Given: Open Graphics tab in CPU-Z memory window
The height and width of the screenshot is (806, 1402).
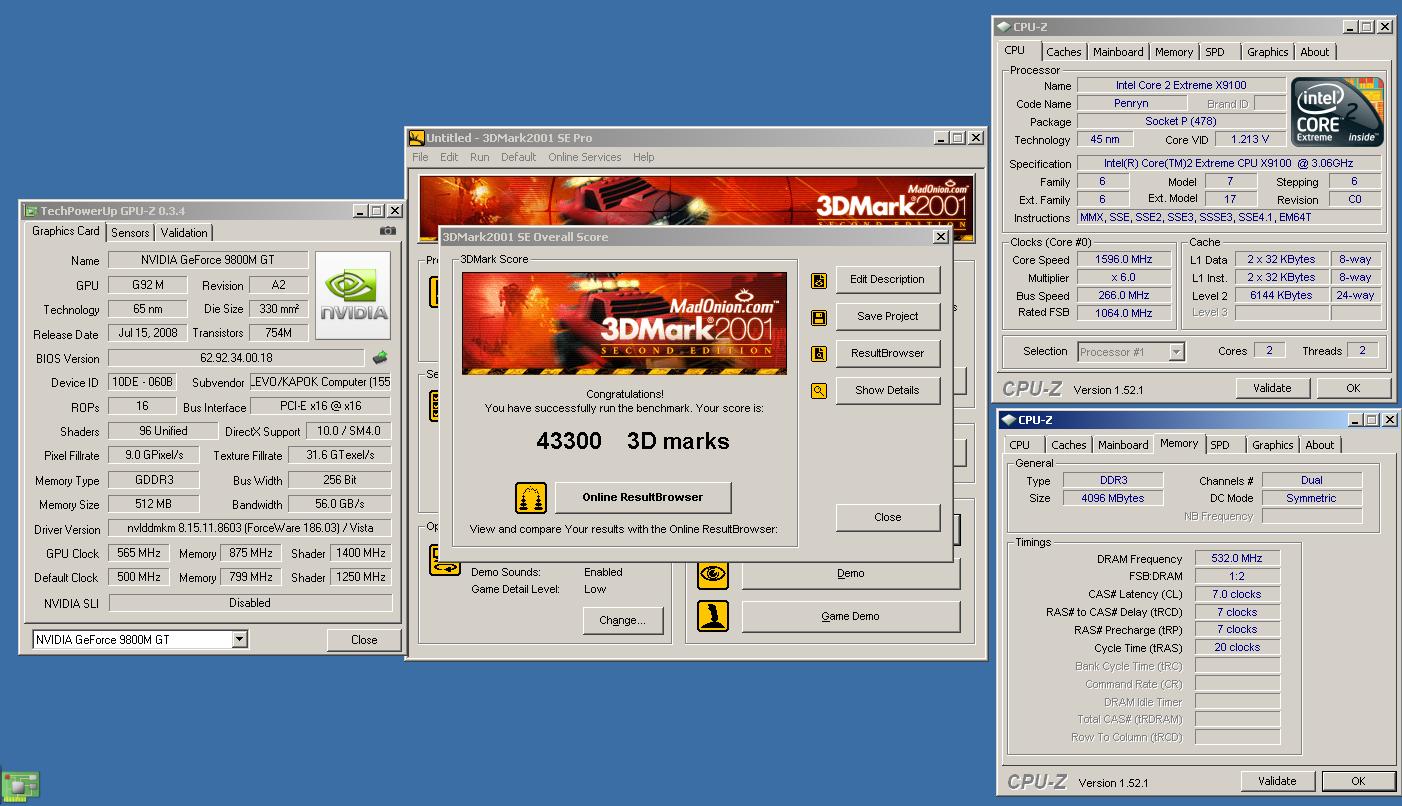Looking at the screenshot, I should point(1272,445).
